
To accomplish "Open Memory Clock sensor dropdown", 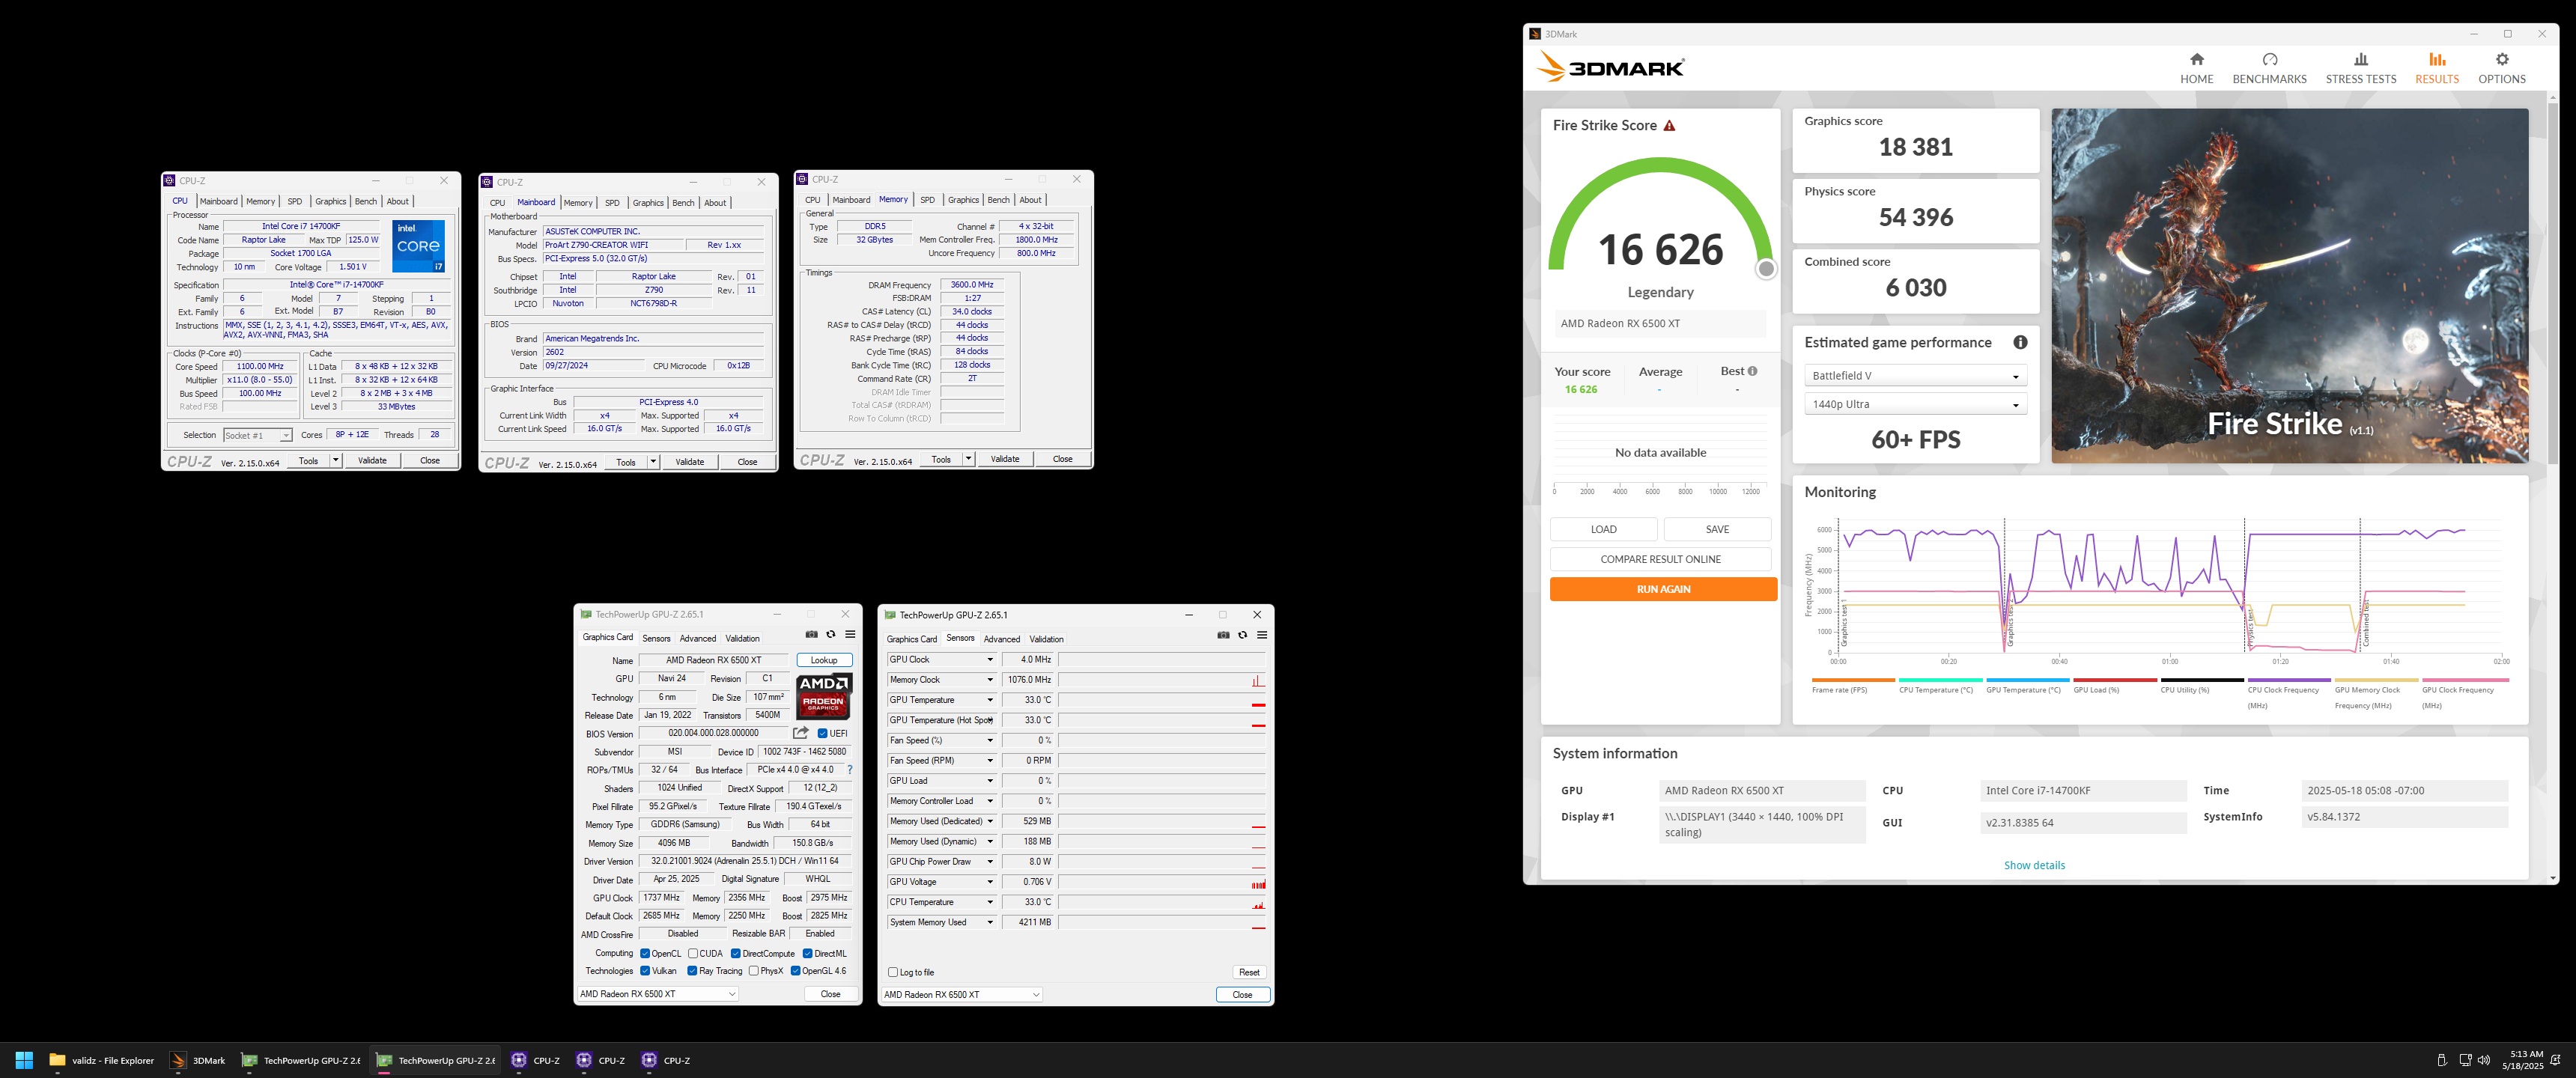I will tap(990, 679).
